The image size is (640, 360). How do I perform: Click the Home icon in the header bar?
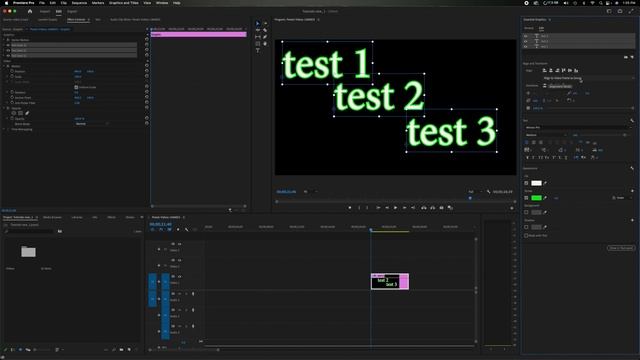pos(30,11)
